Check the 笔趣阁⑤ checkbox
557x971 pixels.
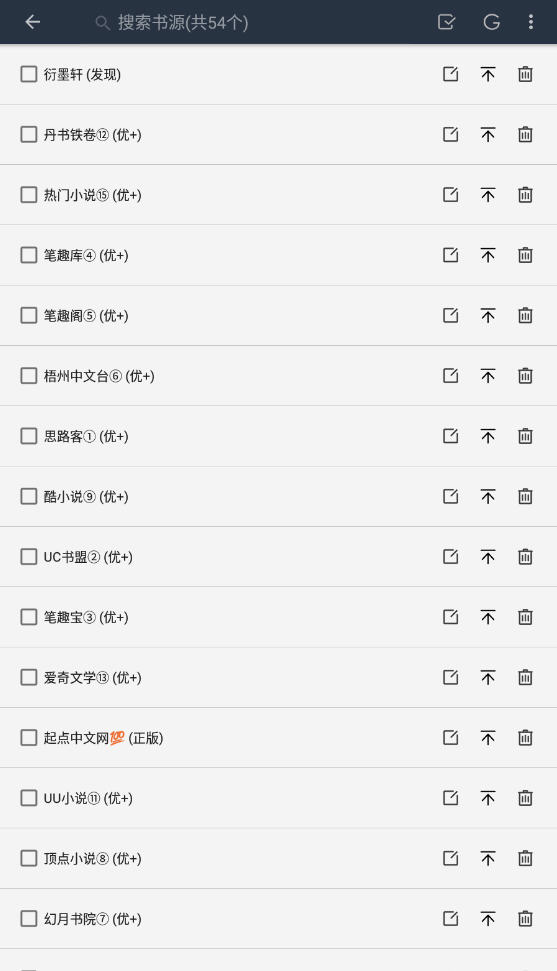pos(29,315)
